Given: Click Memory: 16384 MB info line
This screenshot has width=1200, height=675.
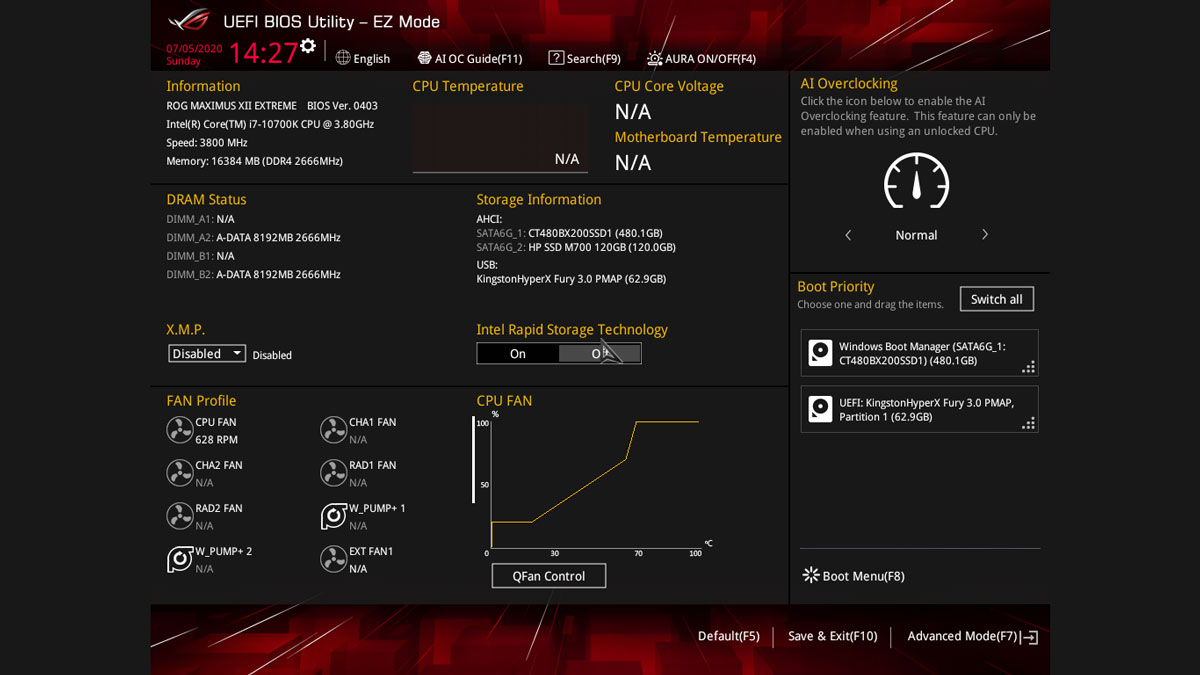Looking at the screenshot, I should tap(254, 161).
